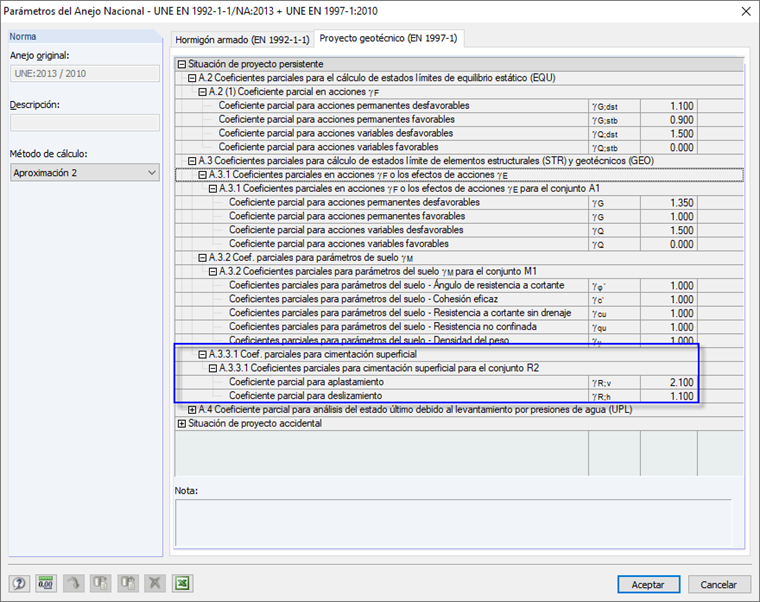Export table with the green Excel icon
The width and height of the screenshot is (760, 602).
(183, 583)
